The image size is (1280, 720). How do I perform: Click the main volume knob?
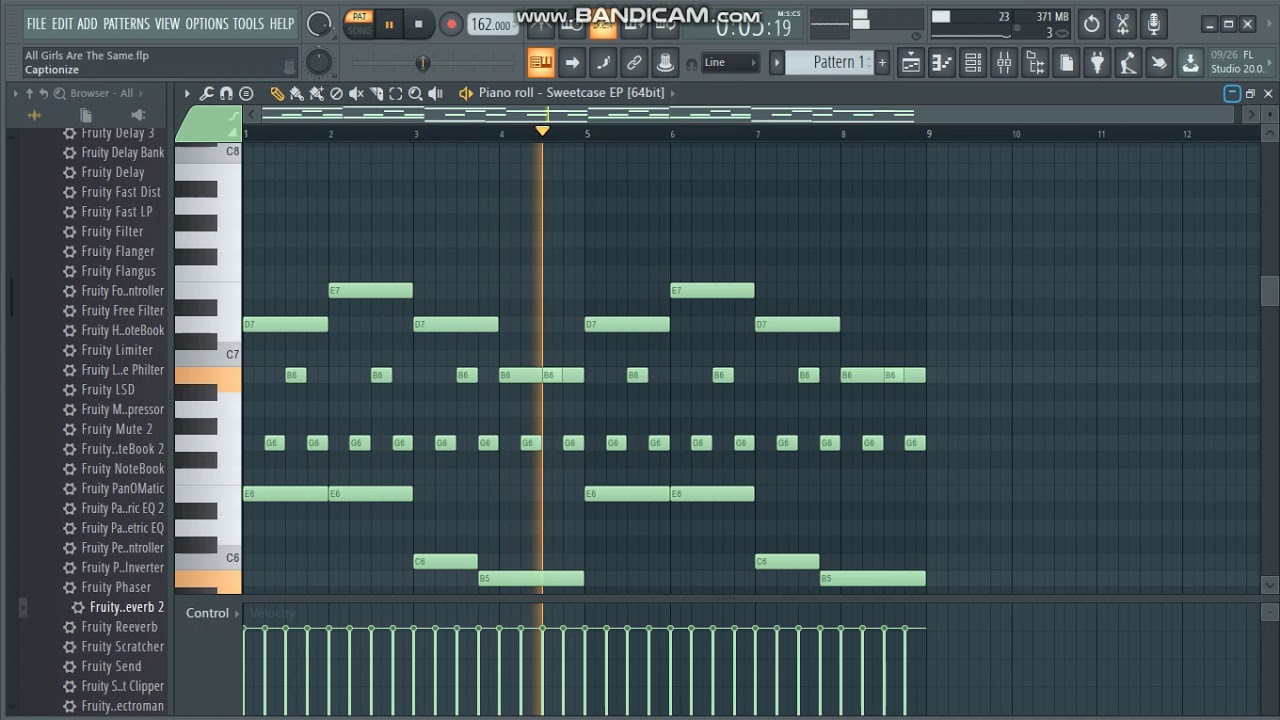coord(319,24)
